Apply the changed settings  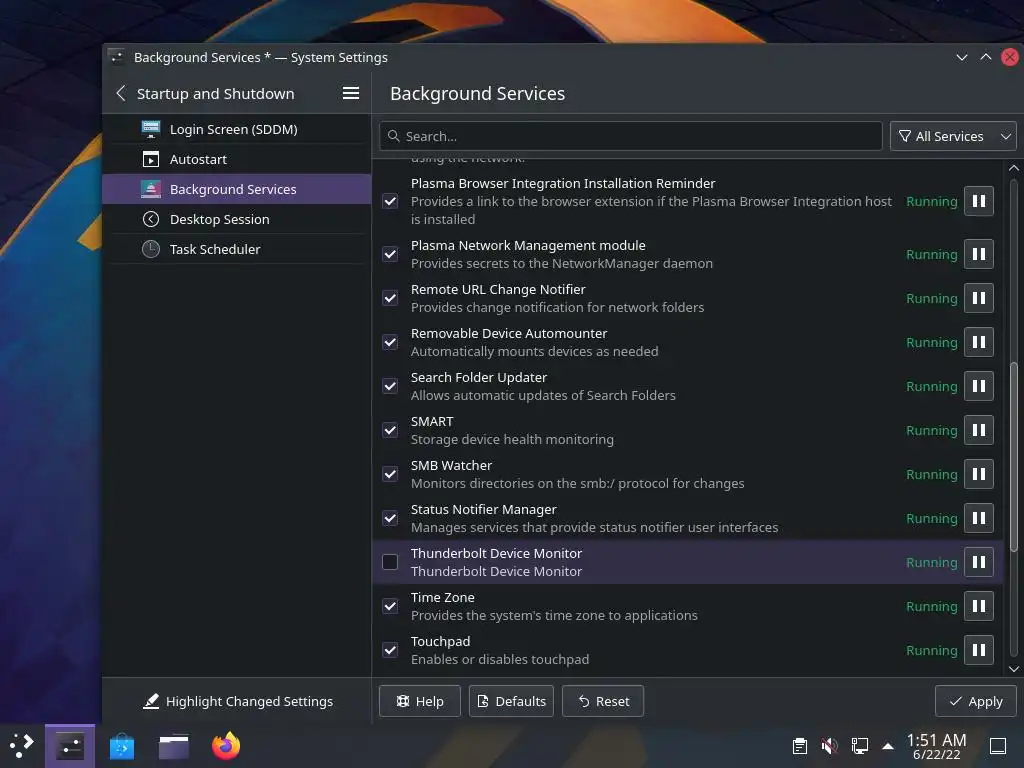976,701
